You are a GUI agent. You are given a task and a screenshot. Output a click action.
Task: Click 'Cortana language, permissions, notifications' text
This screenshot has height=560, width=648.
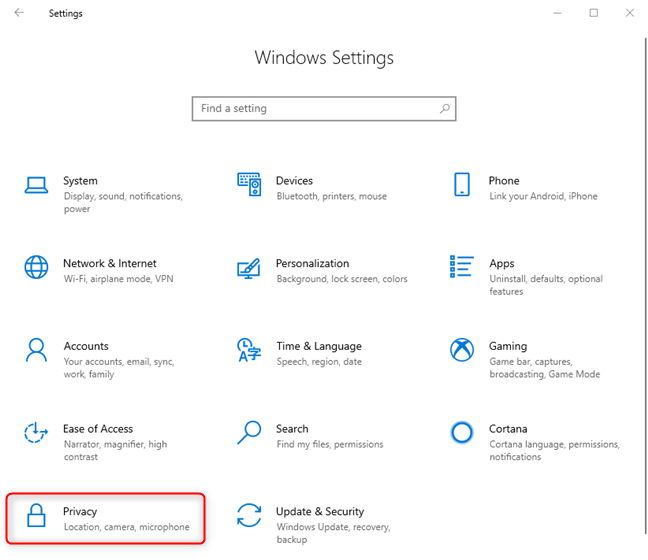pos(554,450)
